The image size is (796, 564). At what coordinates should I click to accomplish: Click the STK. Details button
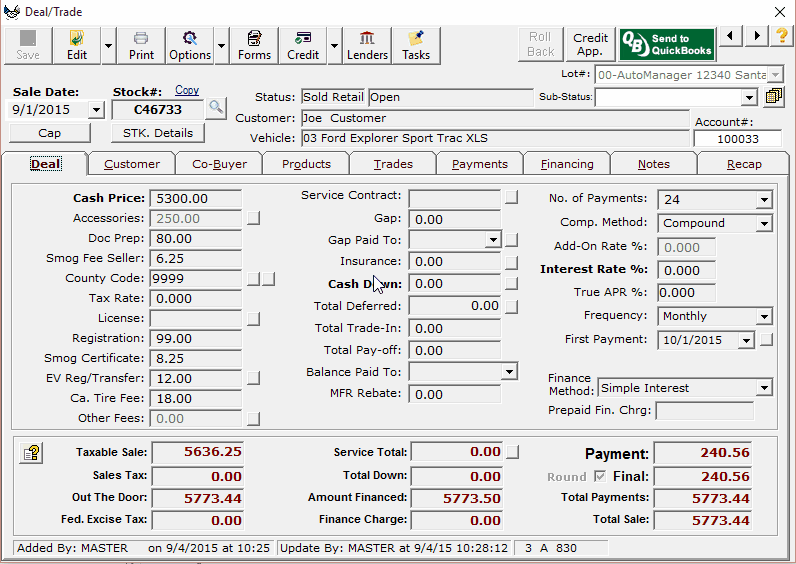point(158,133)
